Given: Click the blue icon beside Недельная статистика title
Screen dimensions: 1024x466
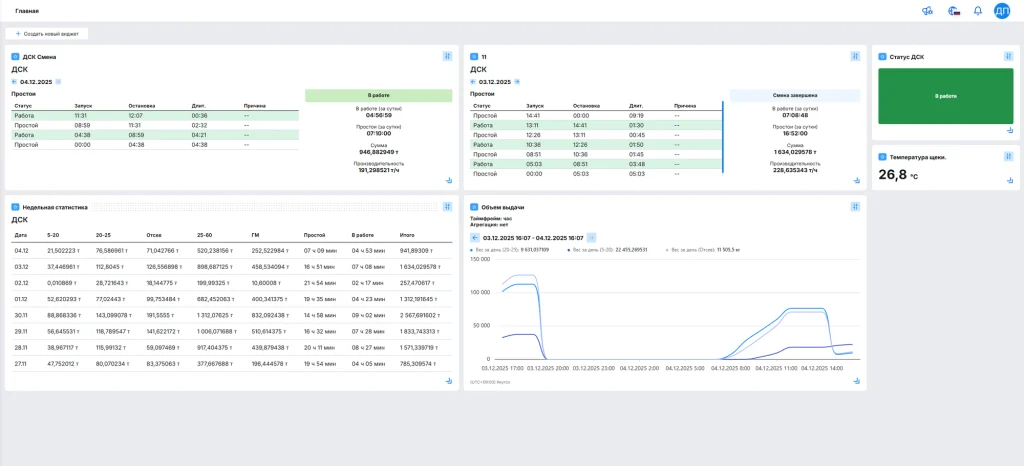Looking at the screenshot, I should 16,207.
